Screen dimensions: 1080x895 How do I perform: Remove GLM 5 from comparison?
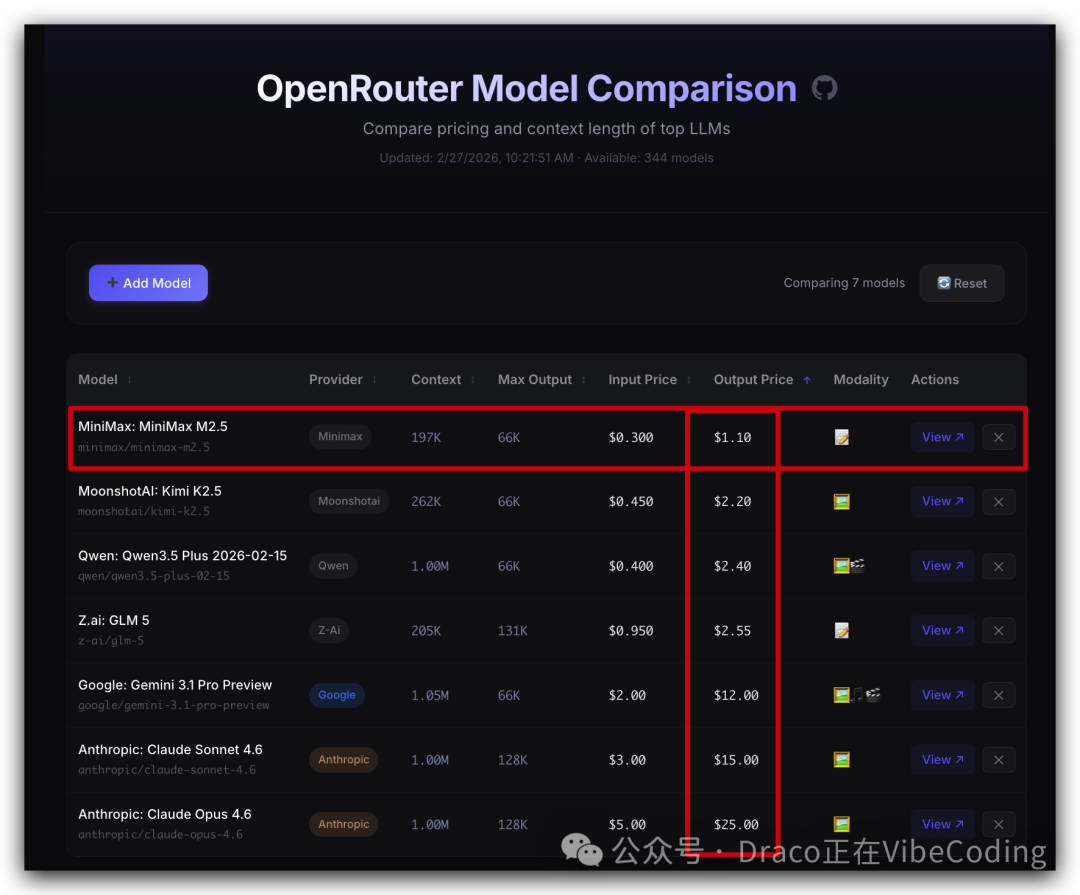coord(999,631)
